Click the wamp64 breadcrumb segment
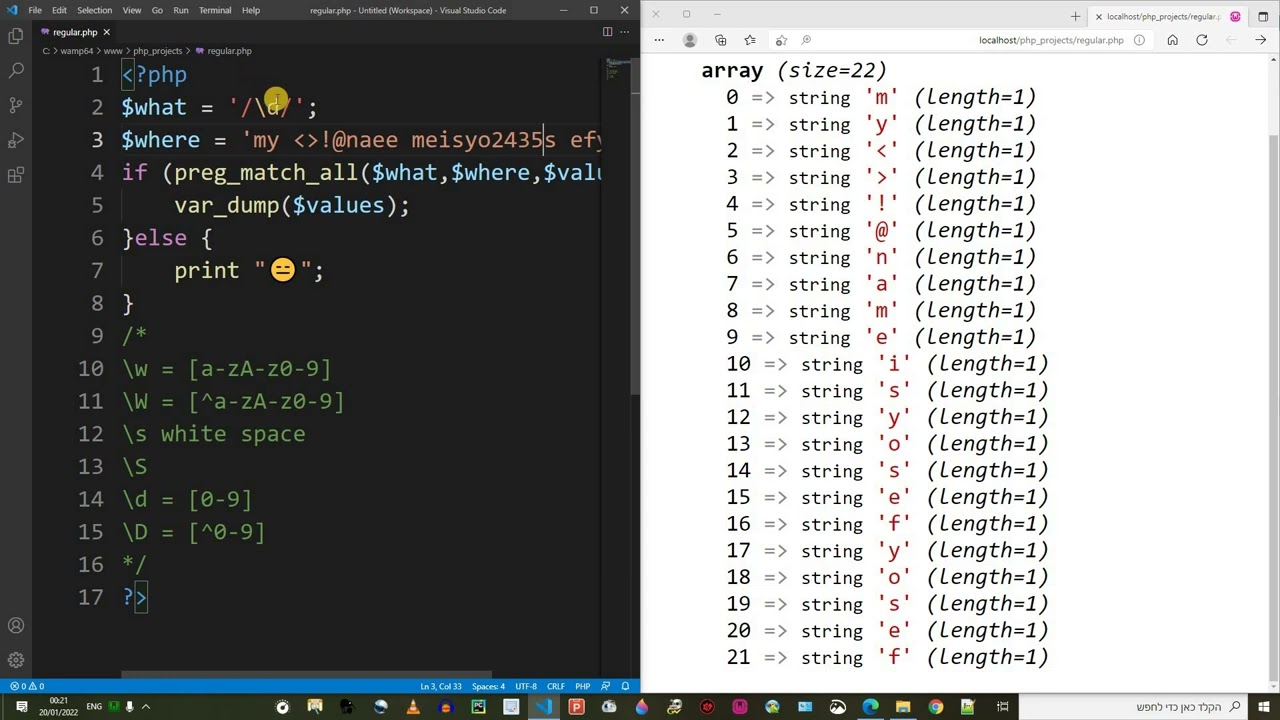Image resolution: width=1280 pixels, height=720 pixels. click(76, 51)
